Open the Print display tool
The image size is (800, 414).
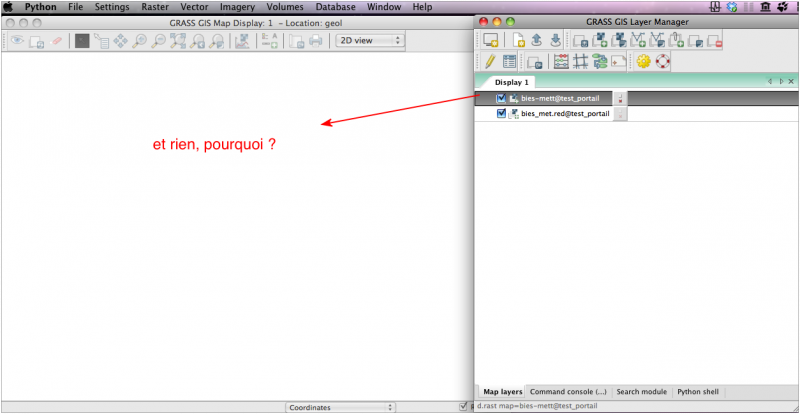(315, 41)
